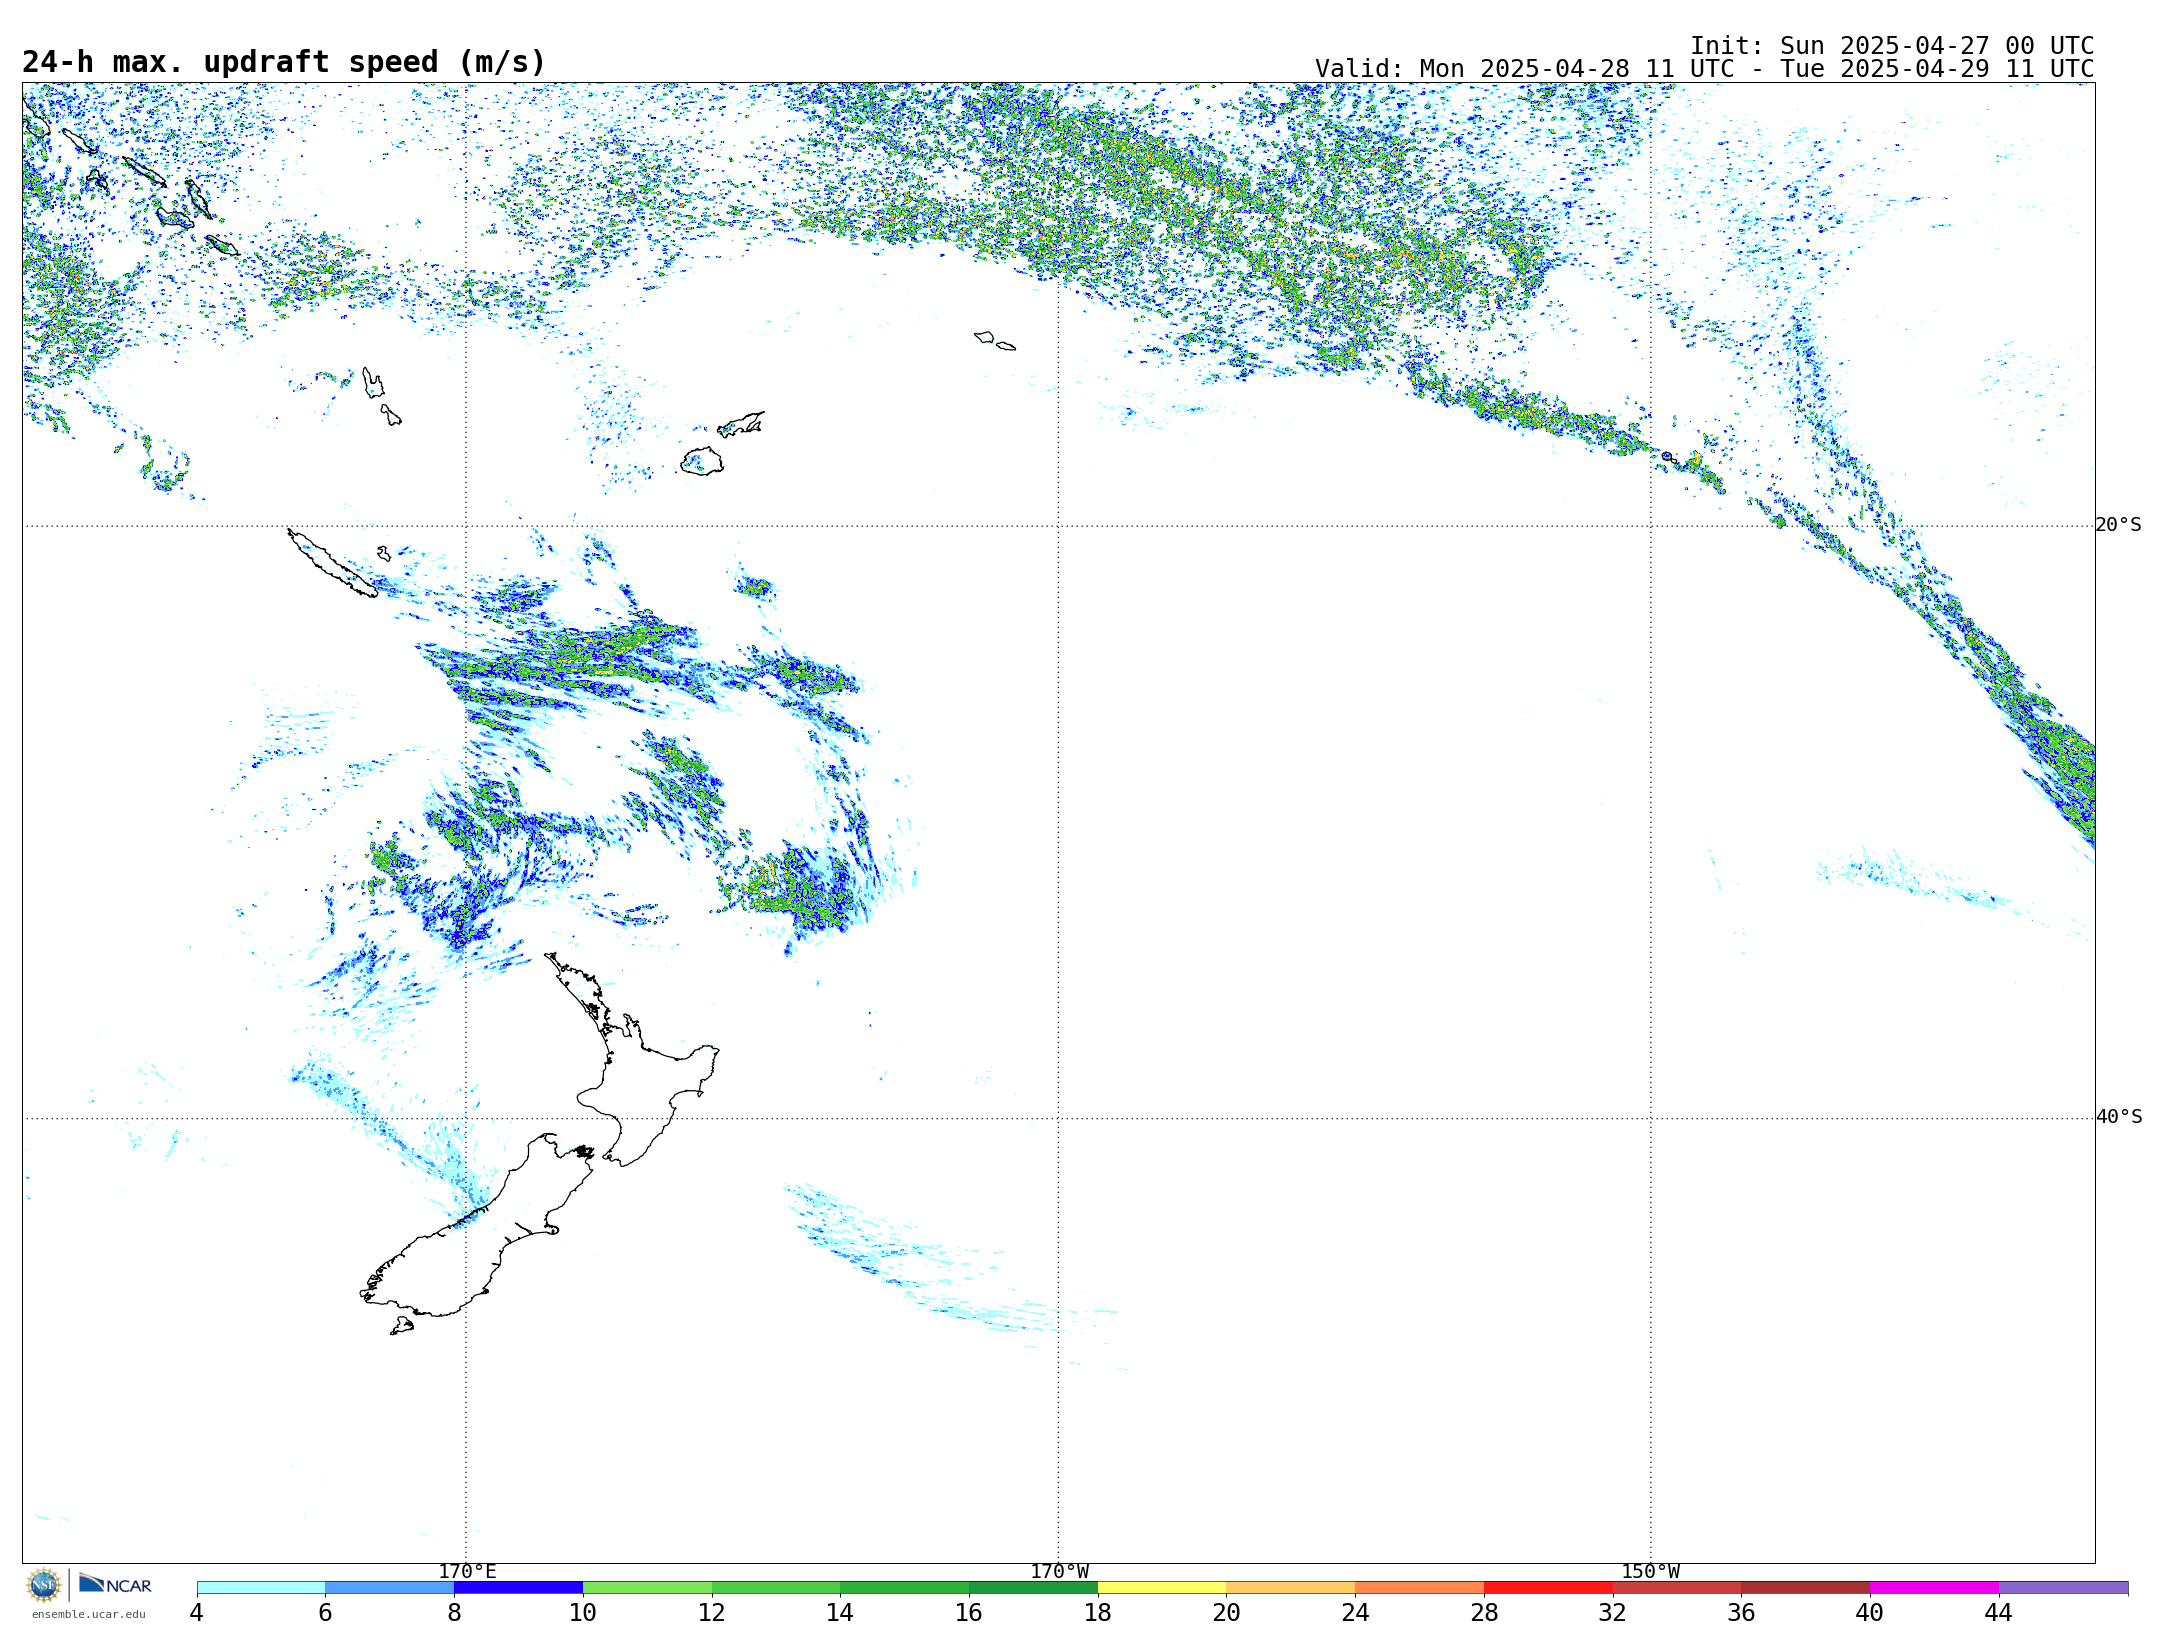Click the New Caledonia island outline
Image resolution: width=2160 pixels, height=1626 pixels.
333,563
